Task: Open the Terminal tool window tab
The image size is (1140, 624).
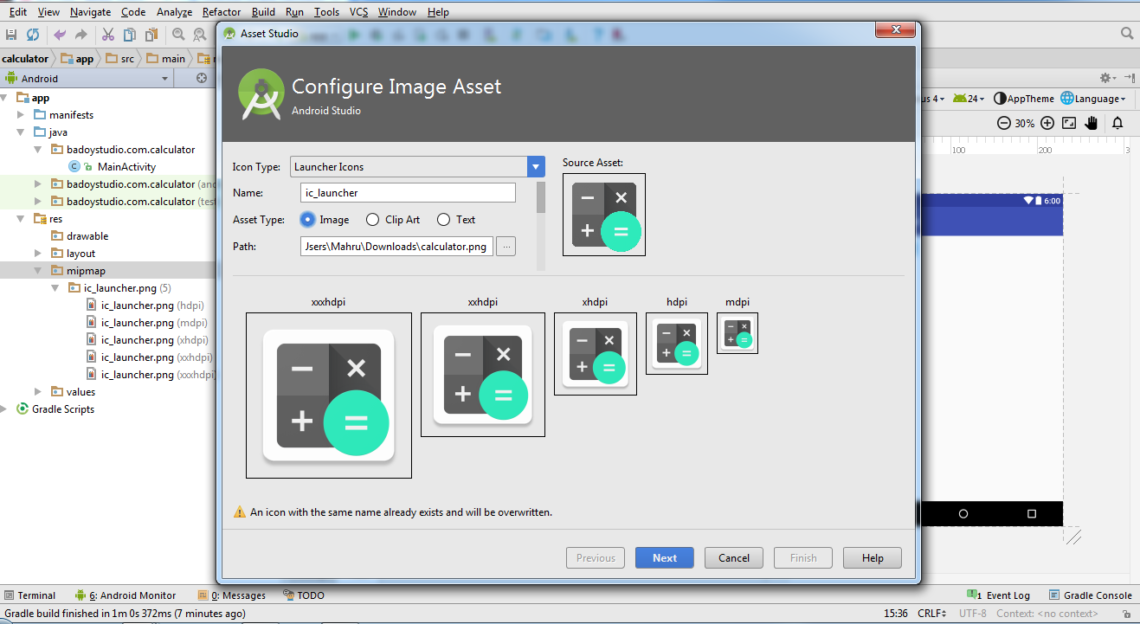Action: pos(30,595)
